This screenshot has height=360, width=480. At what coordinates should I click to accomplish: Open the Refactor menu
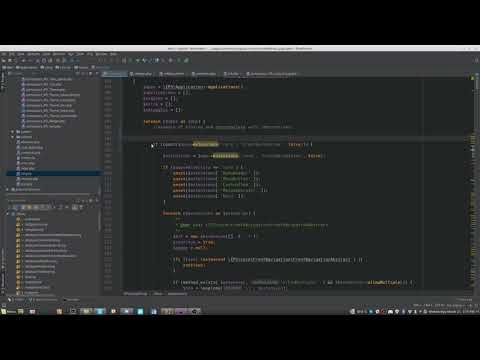pos(59,54)
